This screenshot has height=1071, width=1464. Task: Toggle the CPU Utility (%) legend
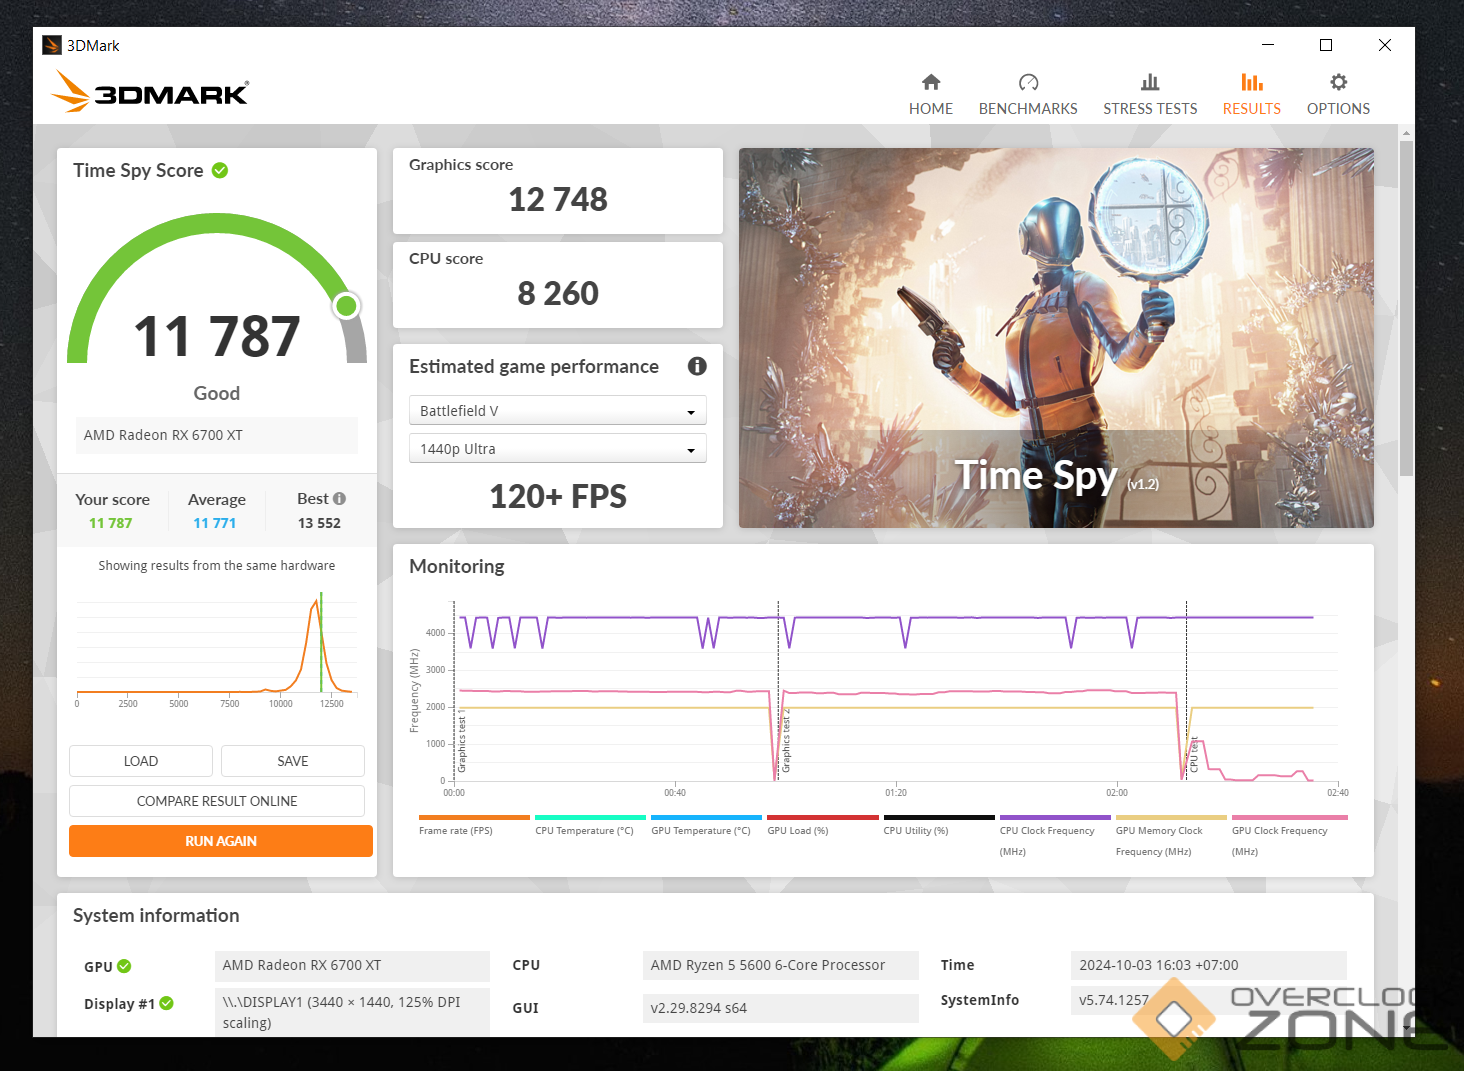click(939, 826)
